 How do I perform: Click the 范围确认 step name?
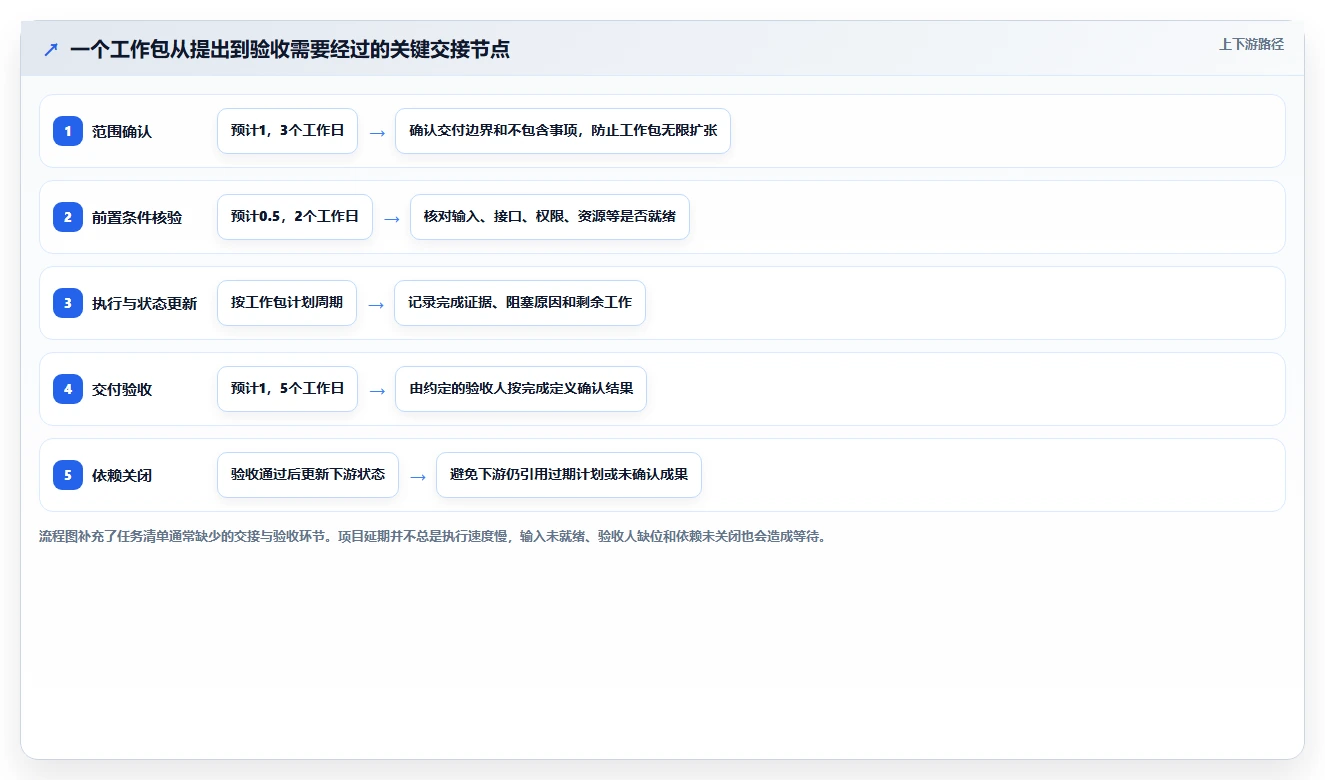(x=122, y=131)
